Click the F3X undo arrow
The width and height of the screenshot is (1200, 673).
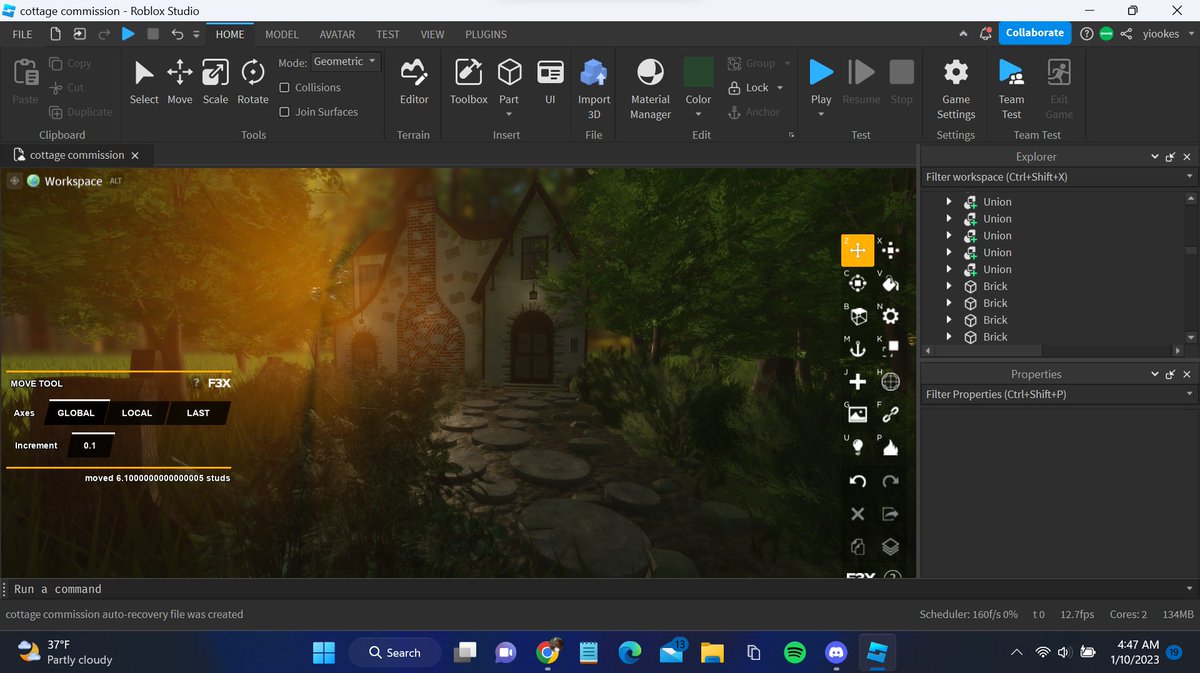click(857, 481)
